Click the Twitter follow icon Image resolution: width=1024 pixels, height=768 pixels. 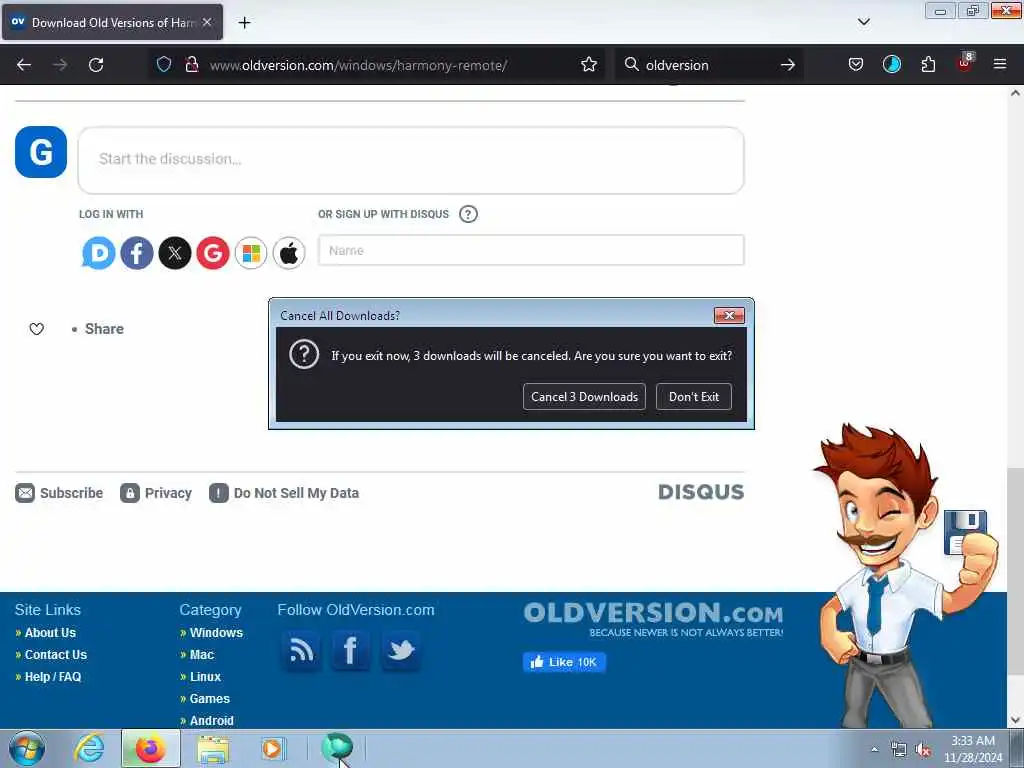click(400, 650)
